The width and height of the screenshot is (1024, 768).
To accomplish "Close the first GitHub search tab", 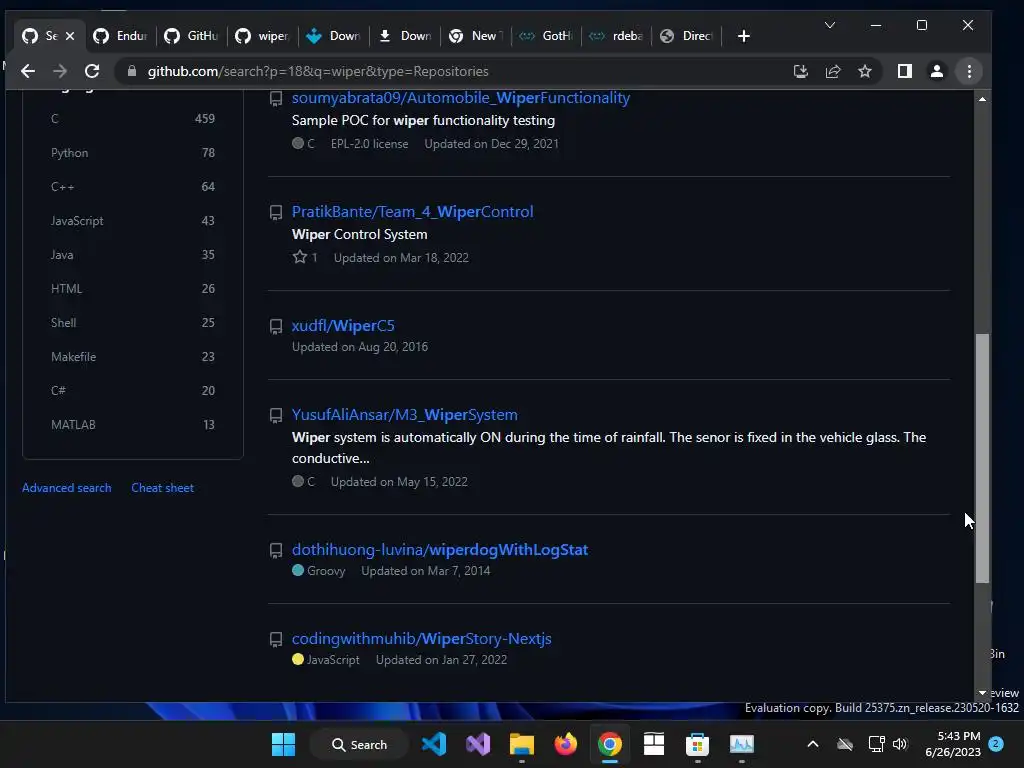I will tap(70, 36).
